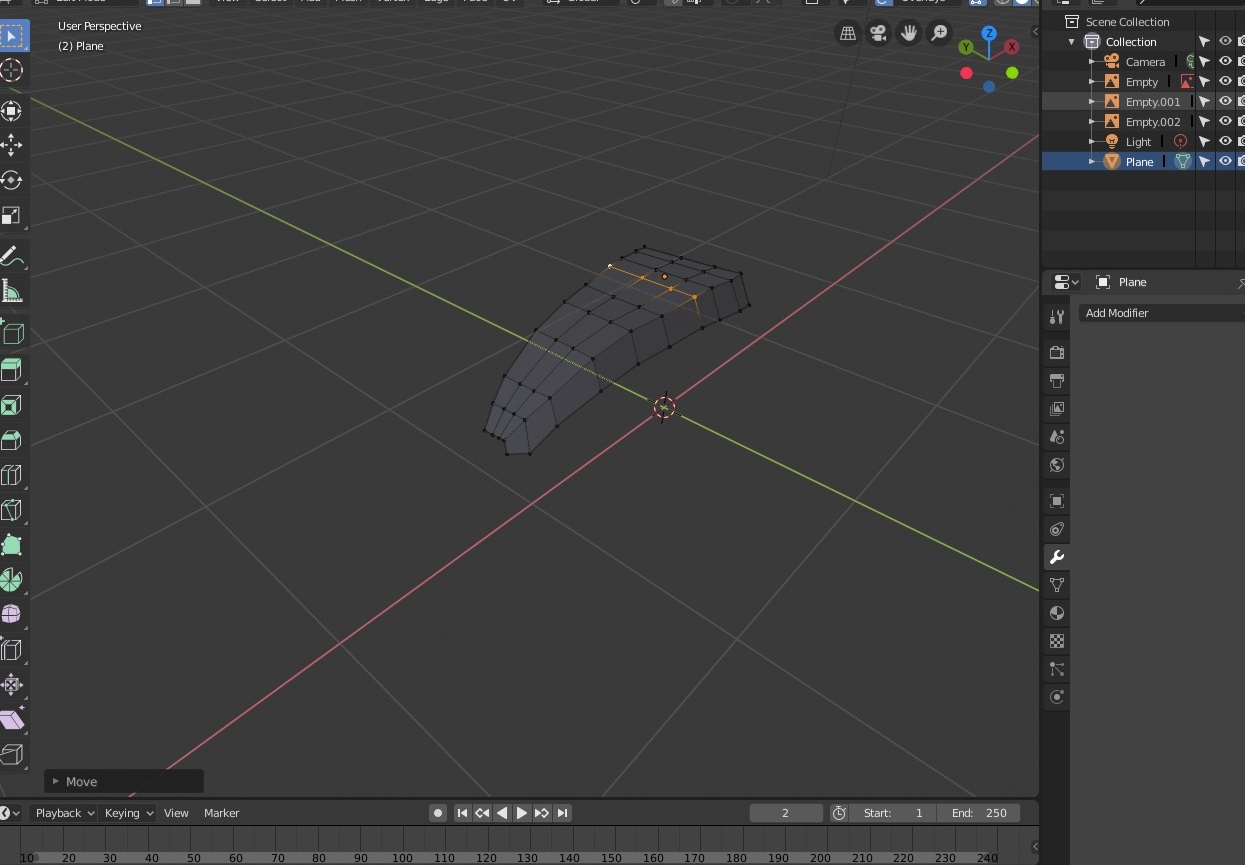Choose the Poly Build tool
Image resolution: width=1245 pixels, height=865 pixels.
[x=12, y=545]
